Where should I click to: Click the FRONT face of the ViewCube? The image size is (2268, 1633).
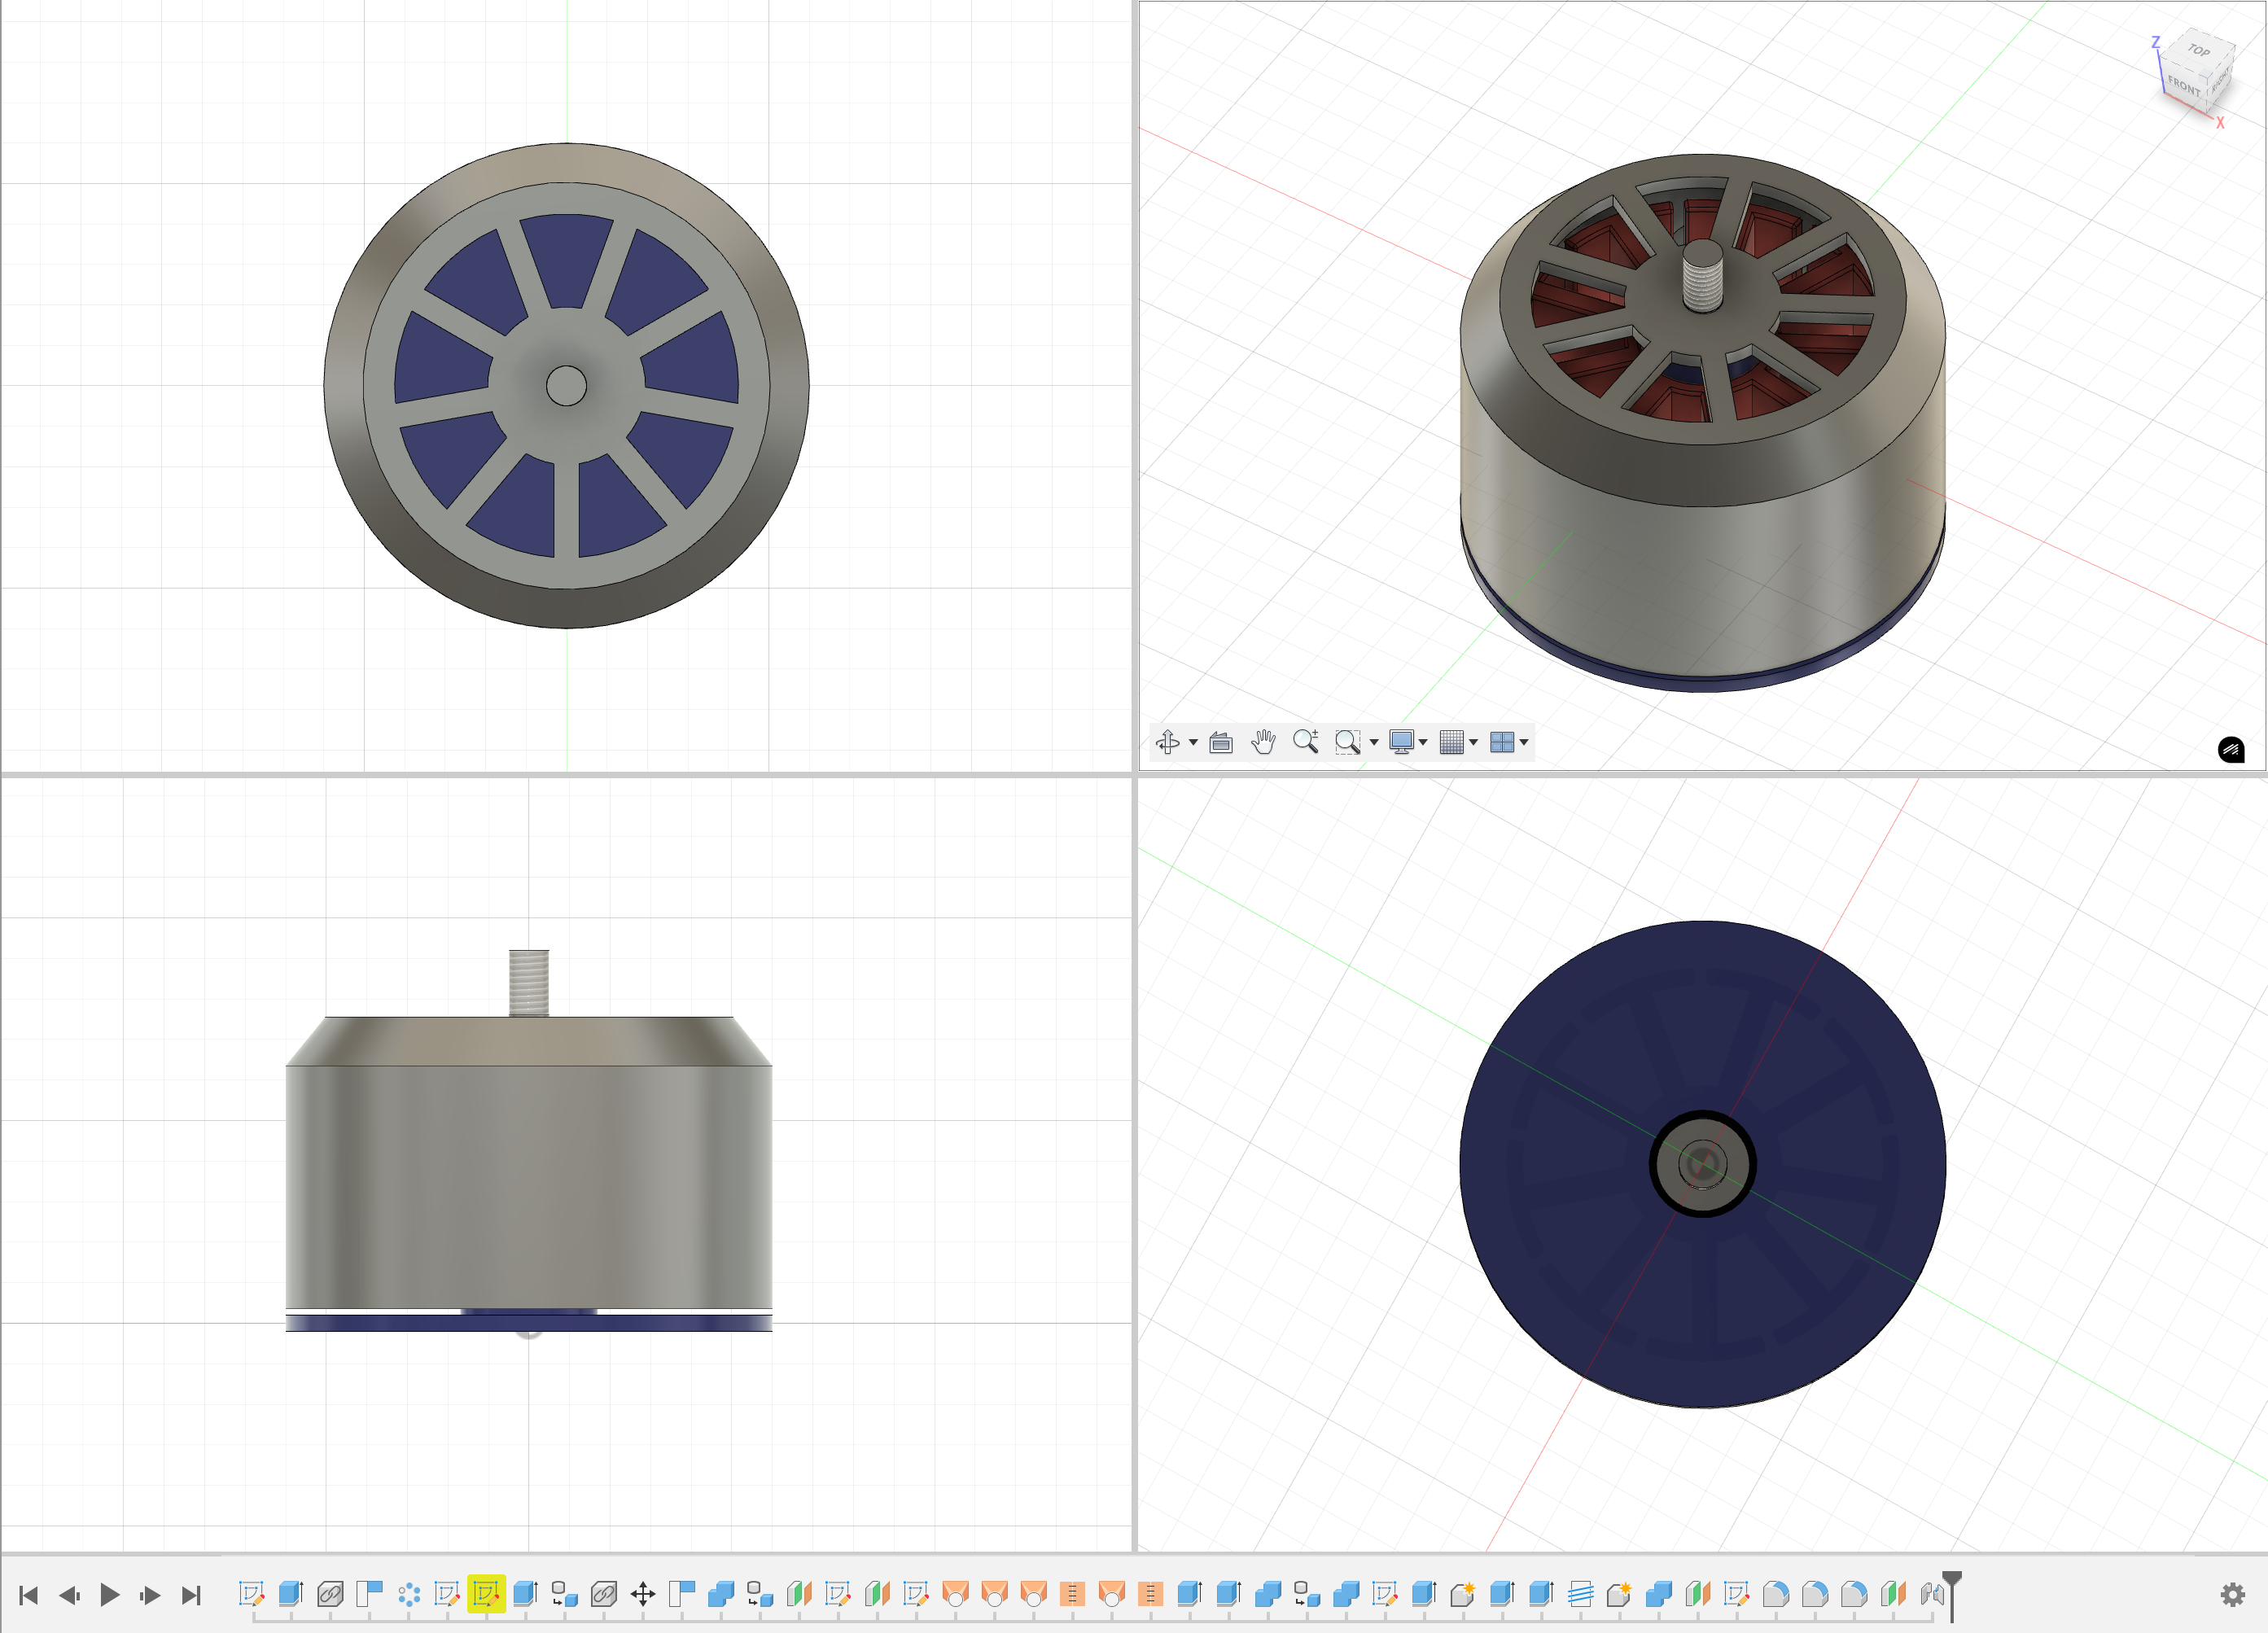(x=2184, y=87)
